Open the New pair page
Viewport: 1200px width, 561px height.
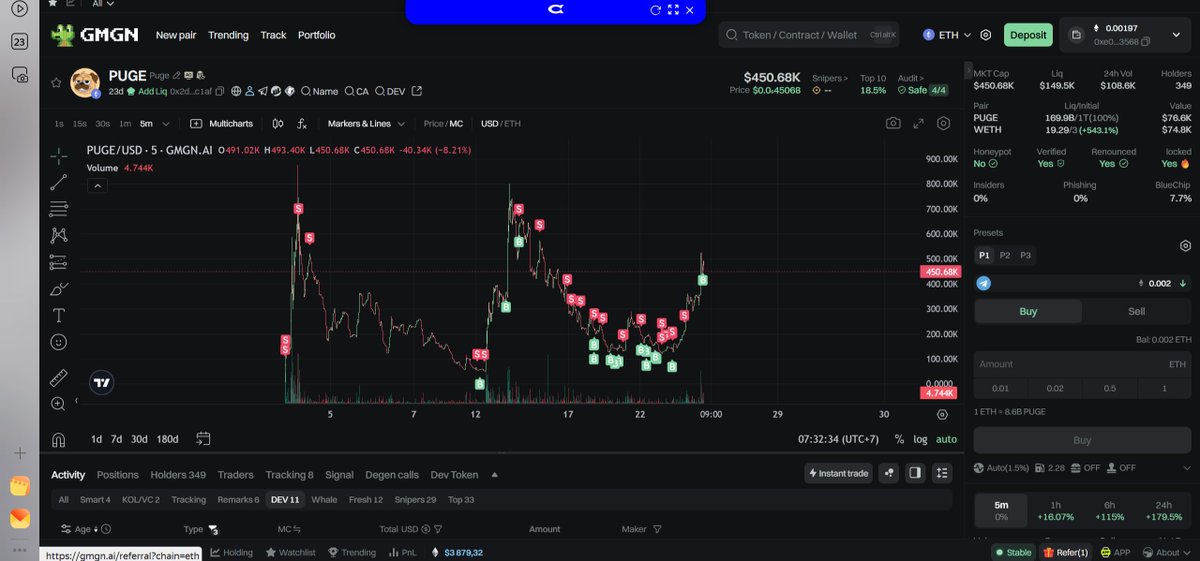tap(176, 35)
